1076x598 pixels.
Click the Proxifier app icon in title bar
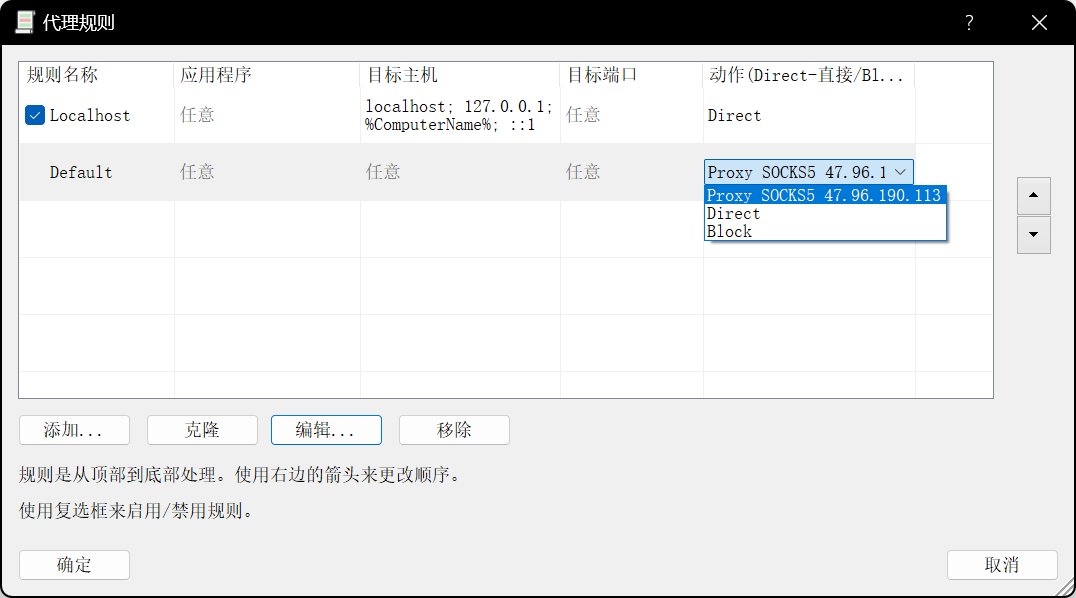pyautogui.click(x=25, y=23)
